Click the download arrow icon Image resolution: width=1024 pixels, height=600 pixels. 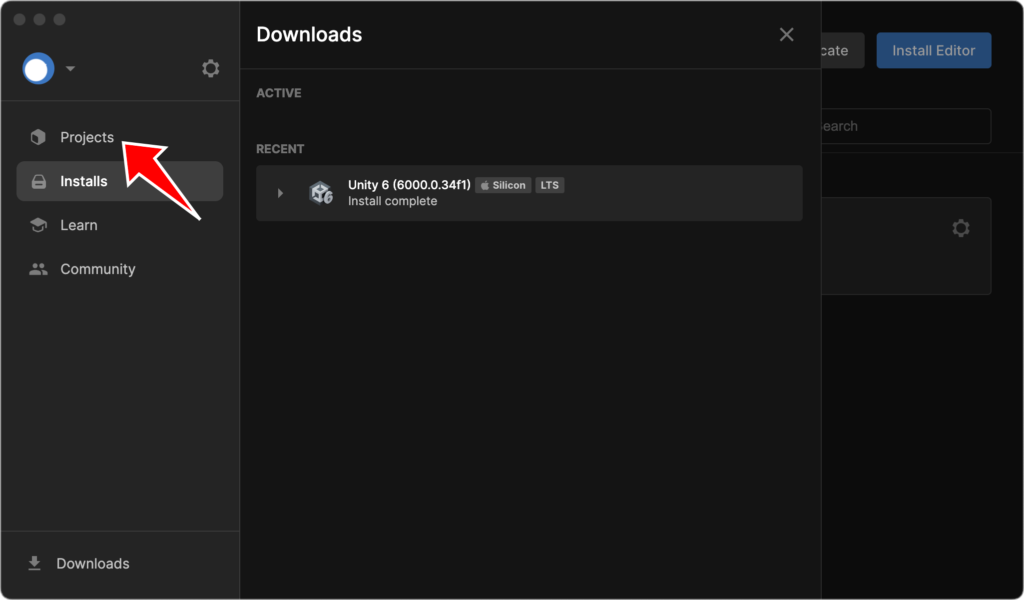pyautogui.click(x=35, y=563)
